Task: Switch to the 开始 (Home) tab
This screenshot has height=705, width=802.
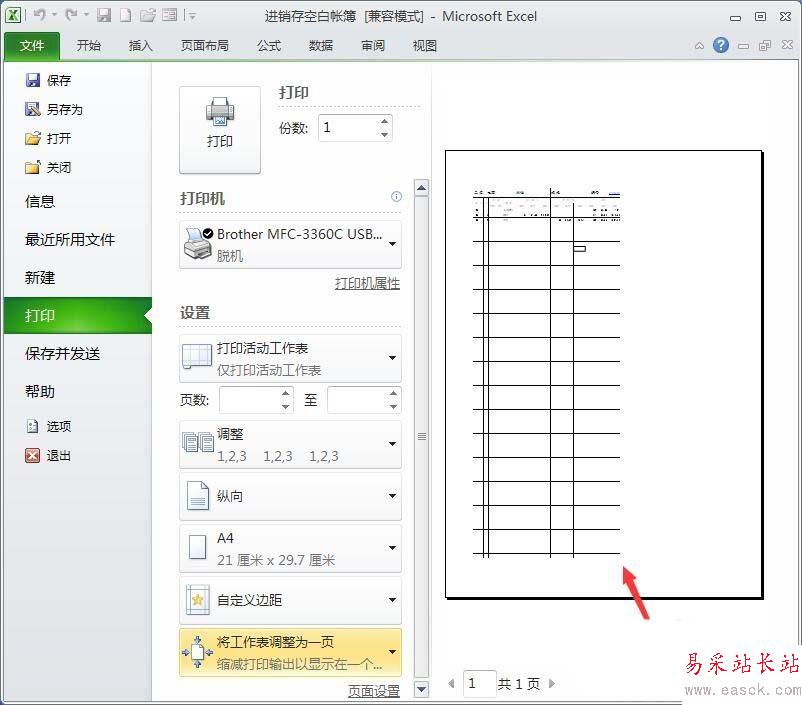Action: pyautogui.click(x=88, y=46)
